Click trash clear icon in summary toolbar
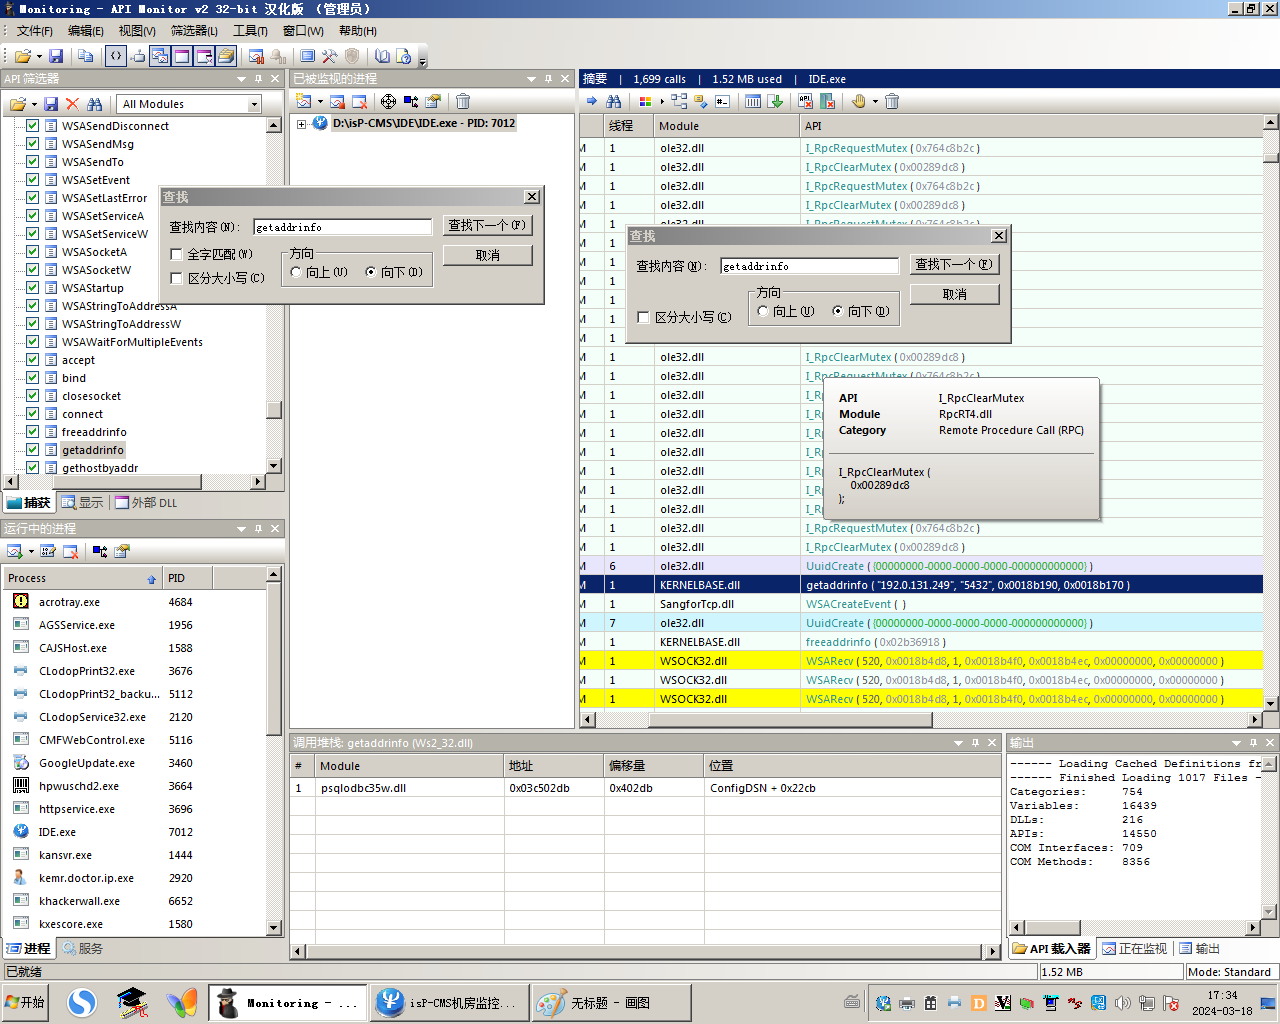The image size is (1280, 1024). [892, 101]
